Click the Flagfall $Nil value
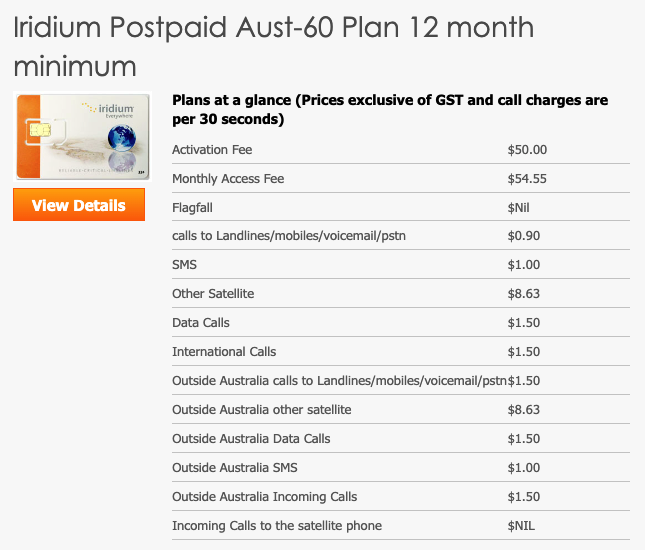Image resolution: width=645 pixels, height=552 pixels. point(518,208)
